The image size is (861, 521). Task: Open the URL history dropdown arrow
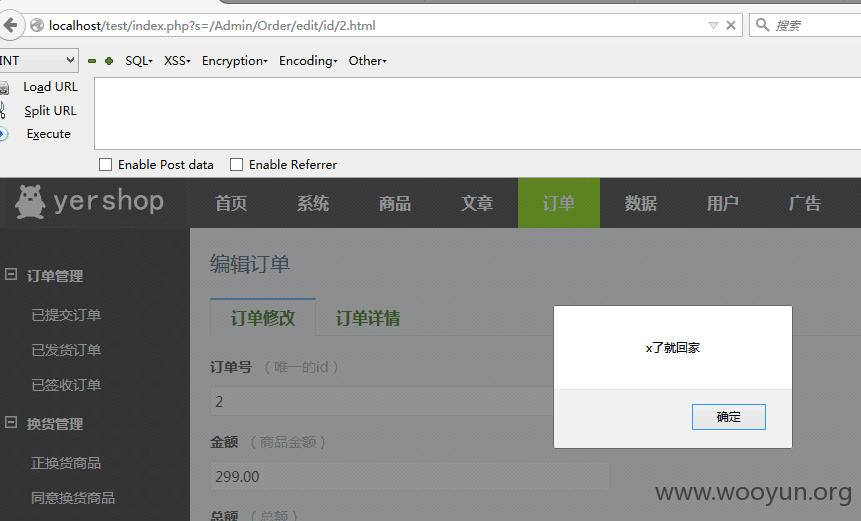(x=713, y=25)
